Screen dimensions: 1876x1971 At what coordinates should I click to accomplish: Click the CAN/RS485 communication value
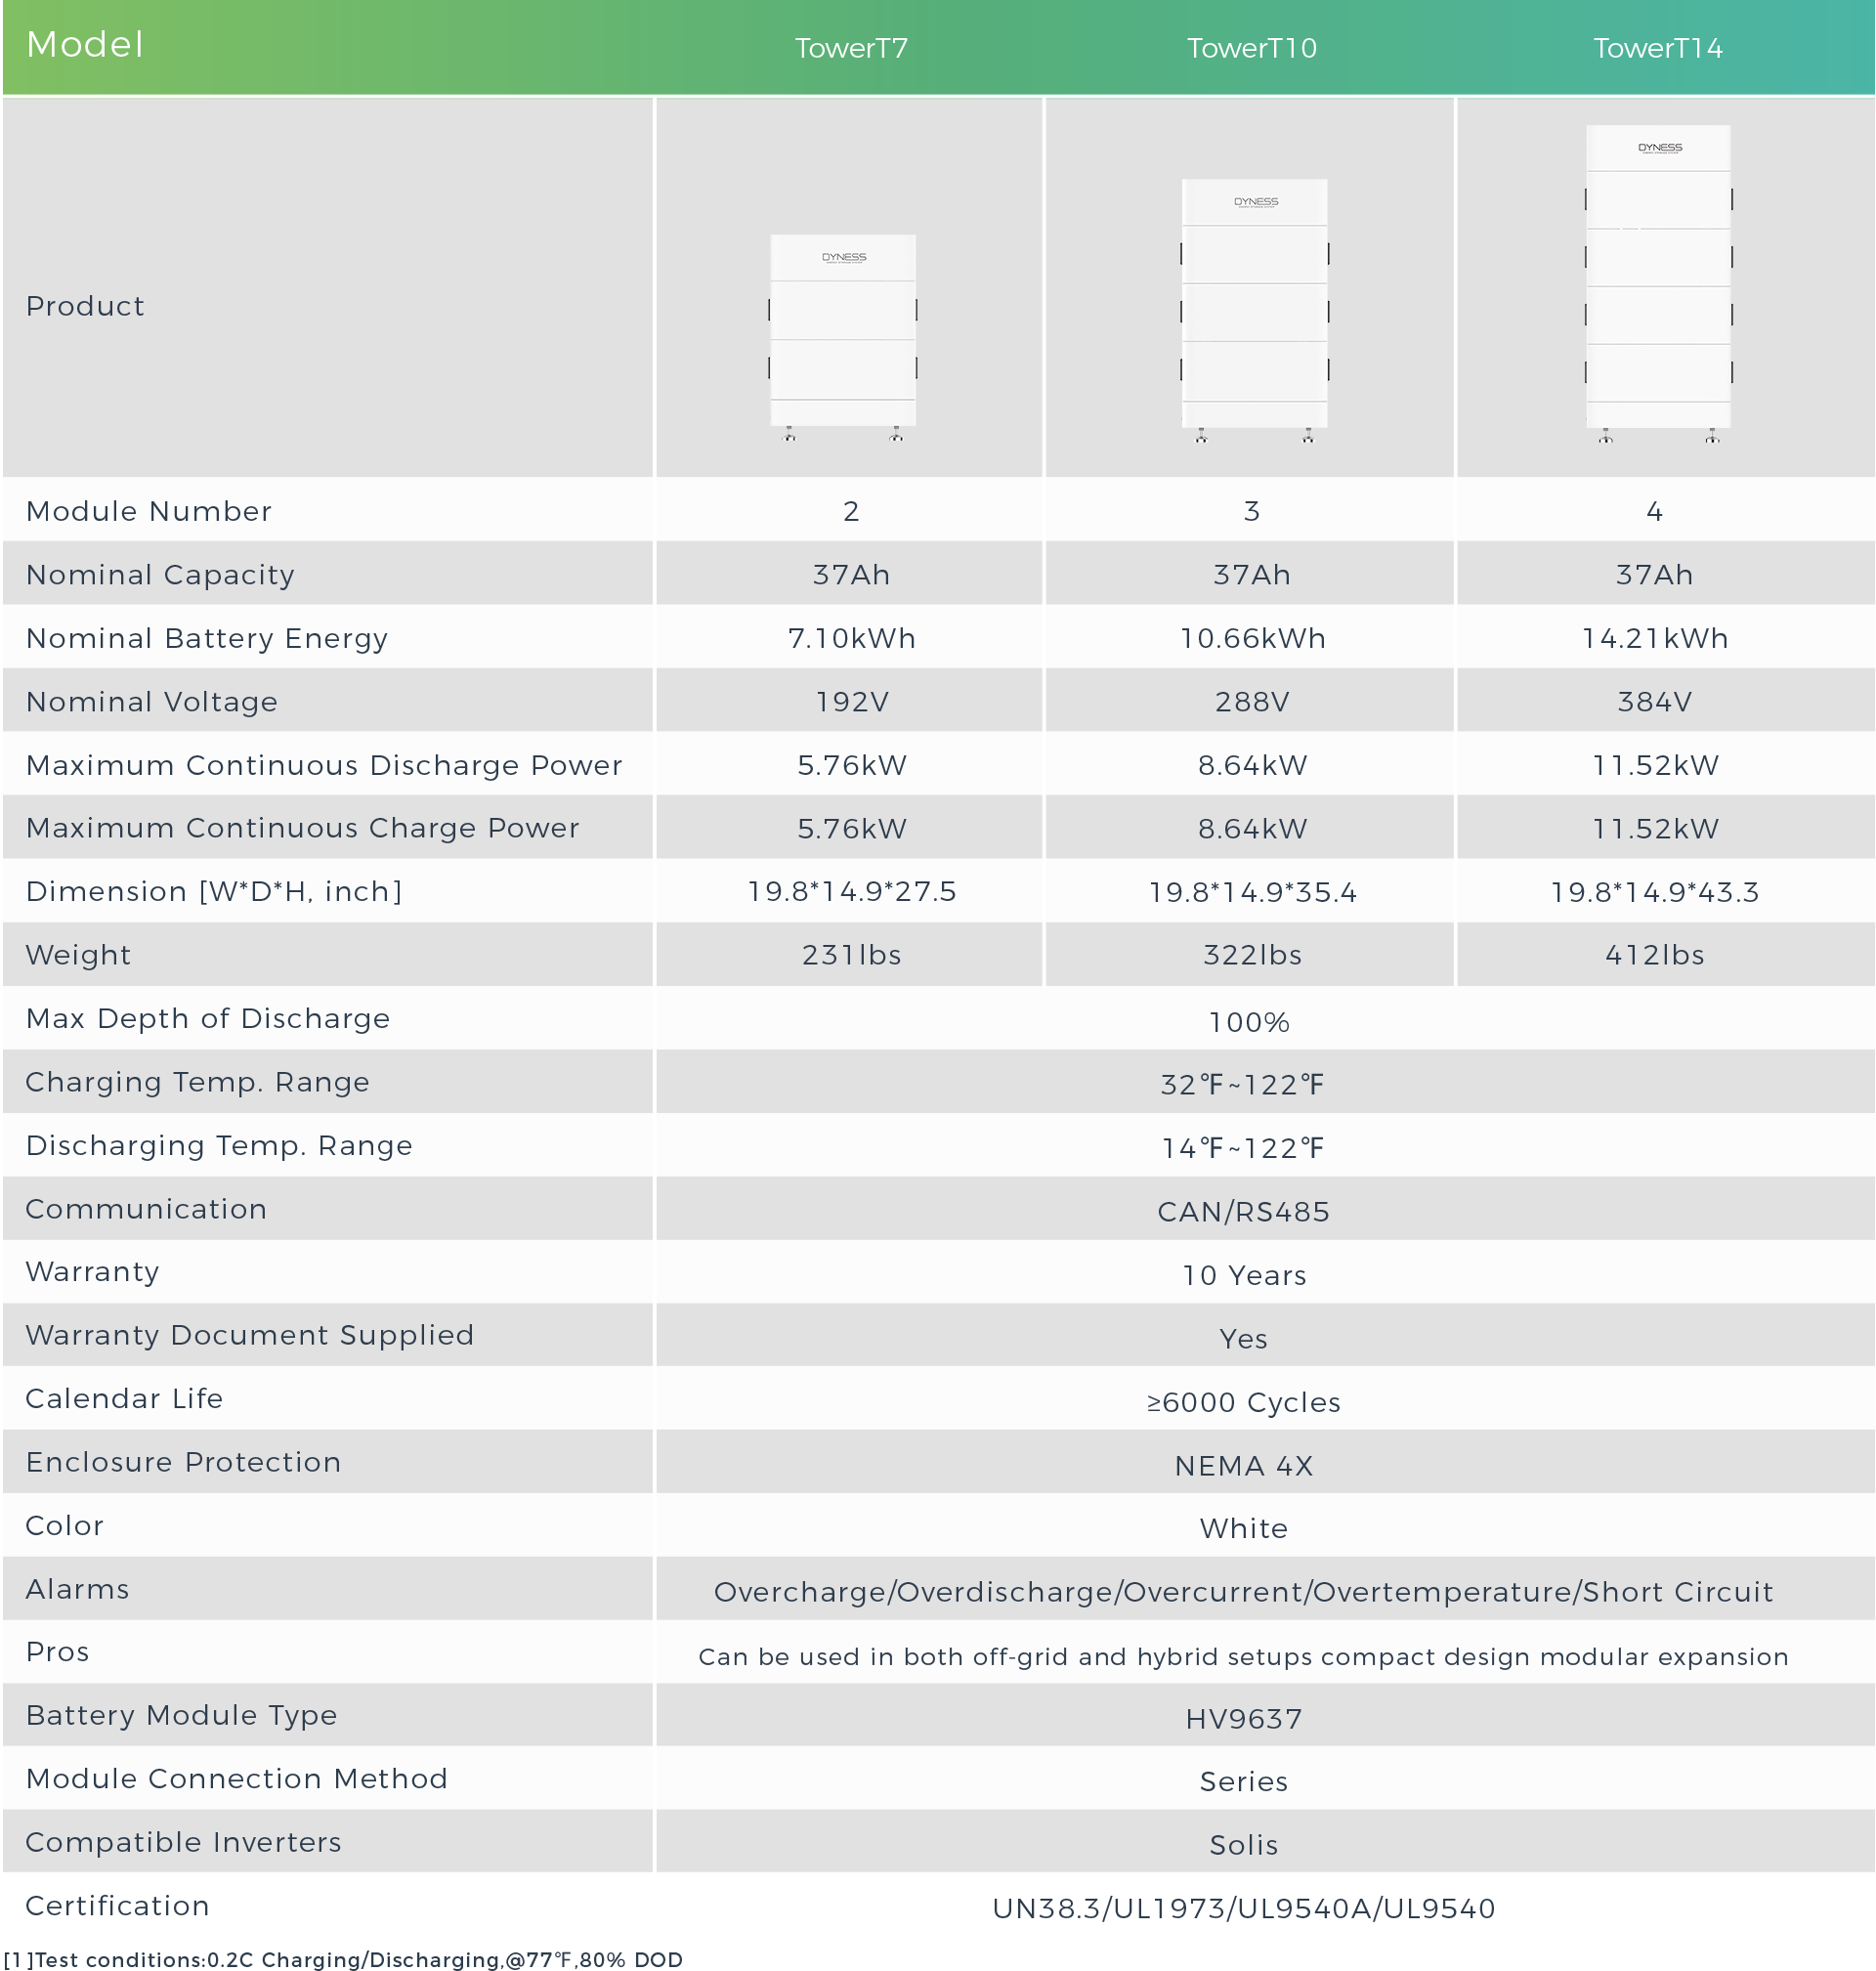pos(1243,1212)
